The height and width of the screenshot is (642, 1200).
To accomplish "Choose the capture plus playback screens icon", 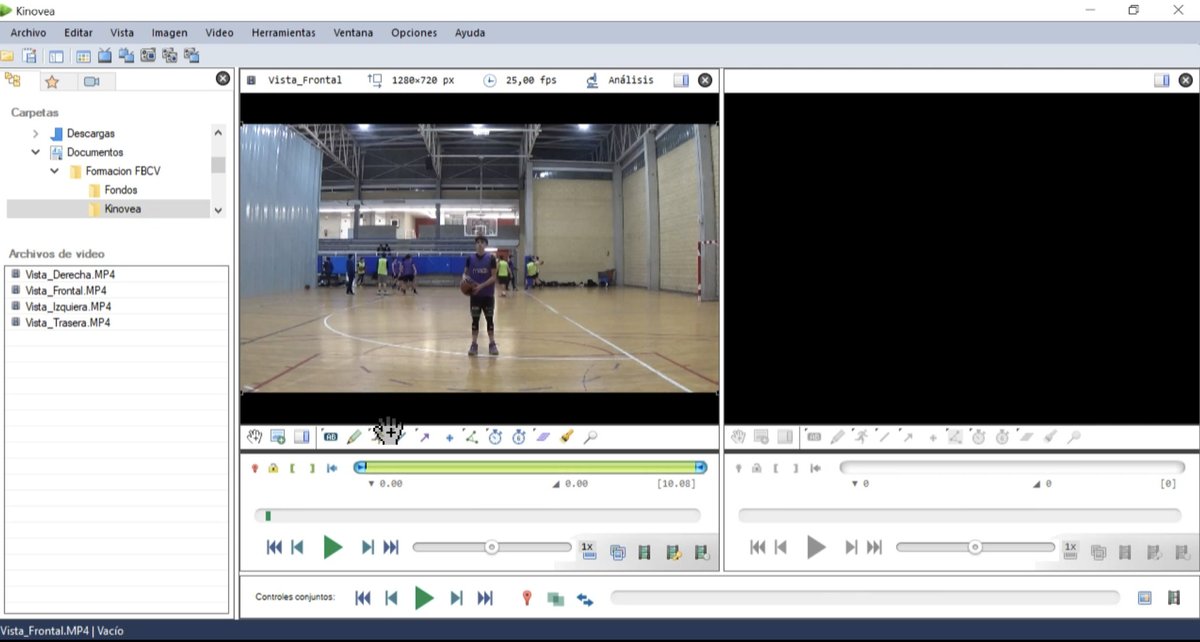I will (x=192, y=55).
